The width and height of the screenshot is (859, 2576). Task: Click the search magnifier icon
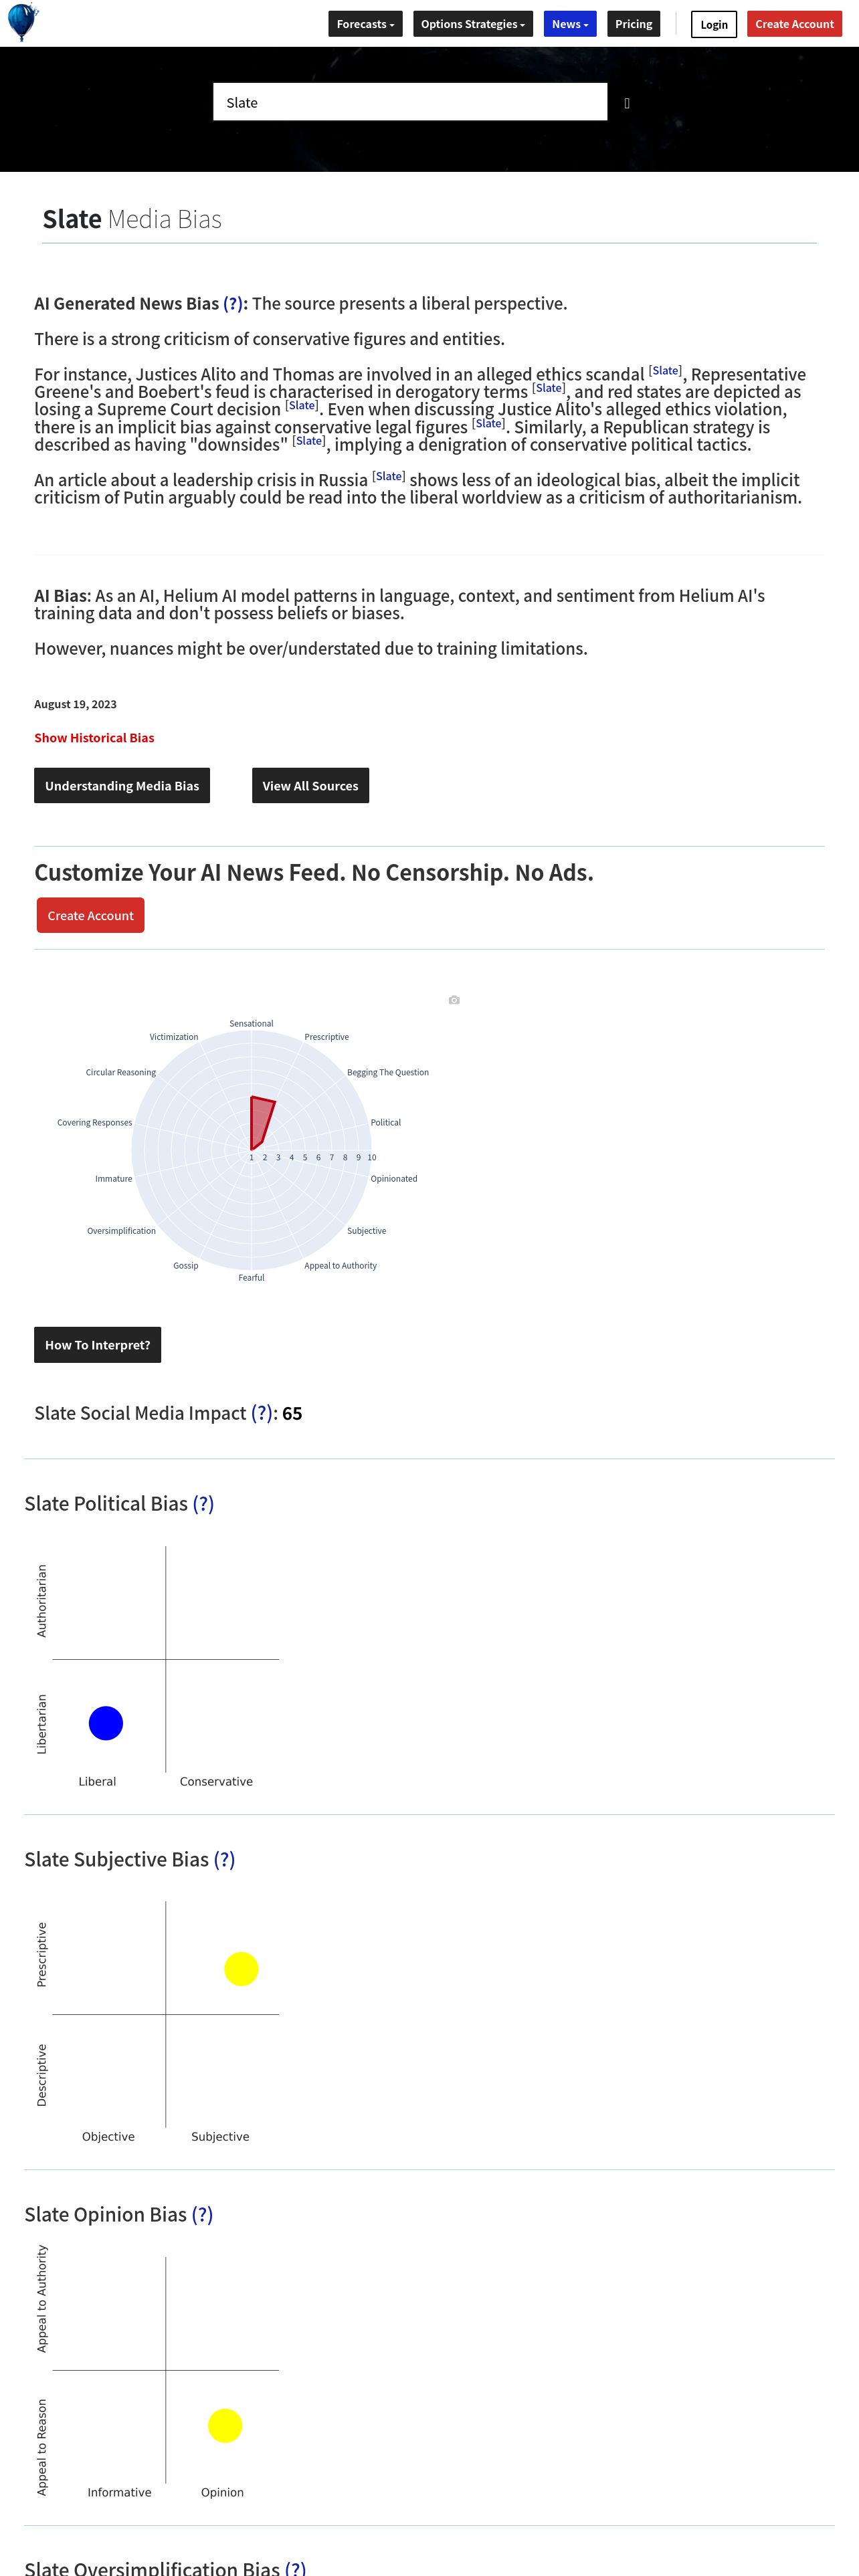point(627,103)
